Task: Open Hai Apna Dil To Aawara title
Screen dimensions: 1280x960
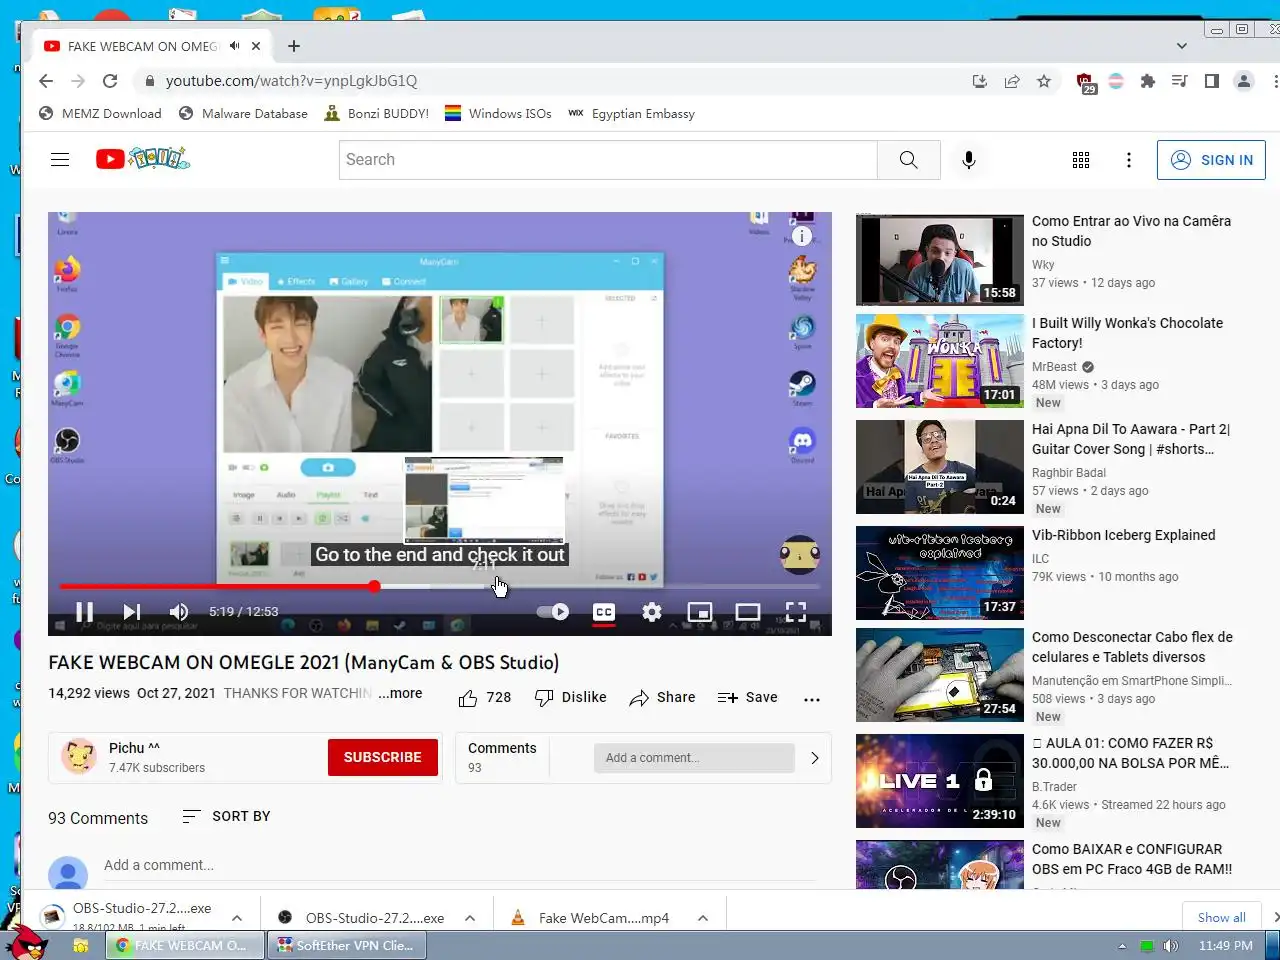Action: click(1131, 439)
